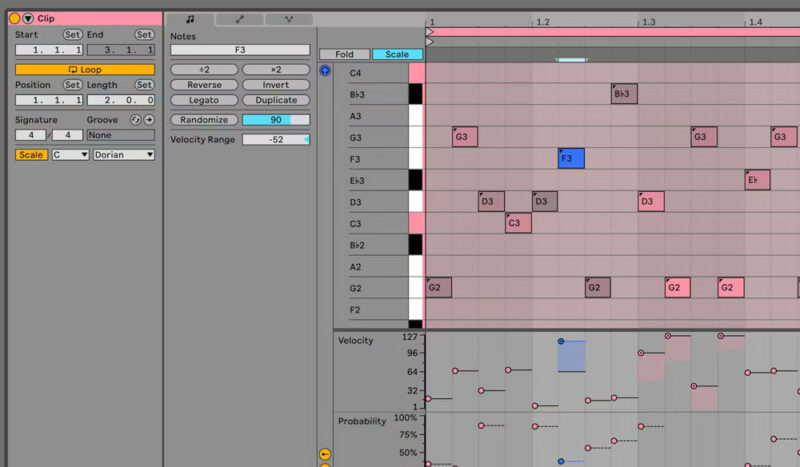
Task: Click the clip activator circle icon
Action: click(15, 18)
